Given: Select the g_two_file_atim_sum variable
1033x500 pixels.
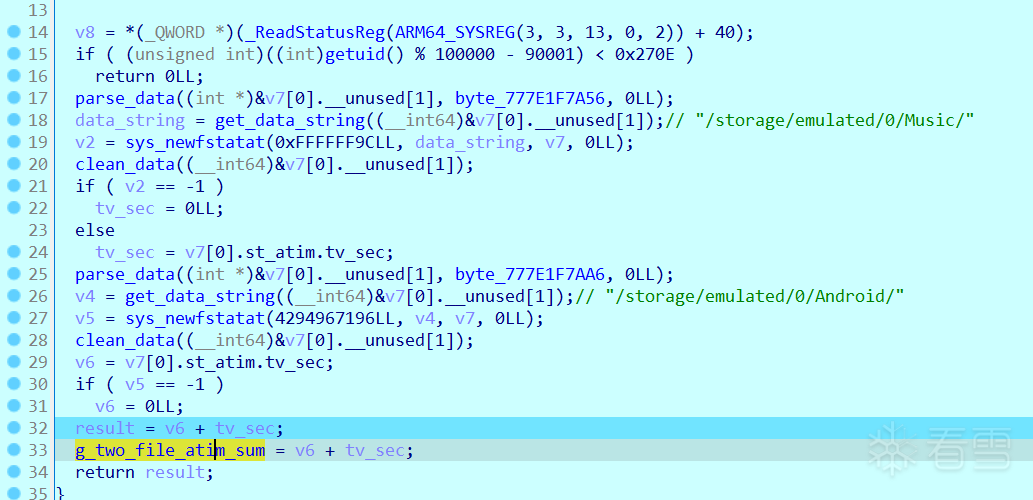Looking at the screenshot, I should pyautogui.click(x=170, y=451).
